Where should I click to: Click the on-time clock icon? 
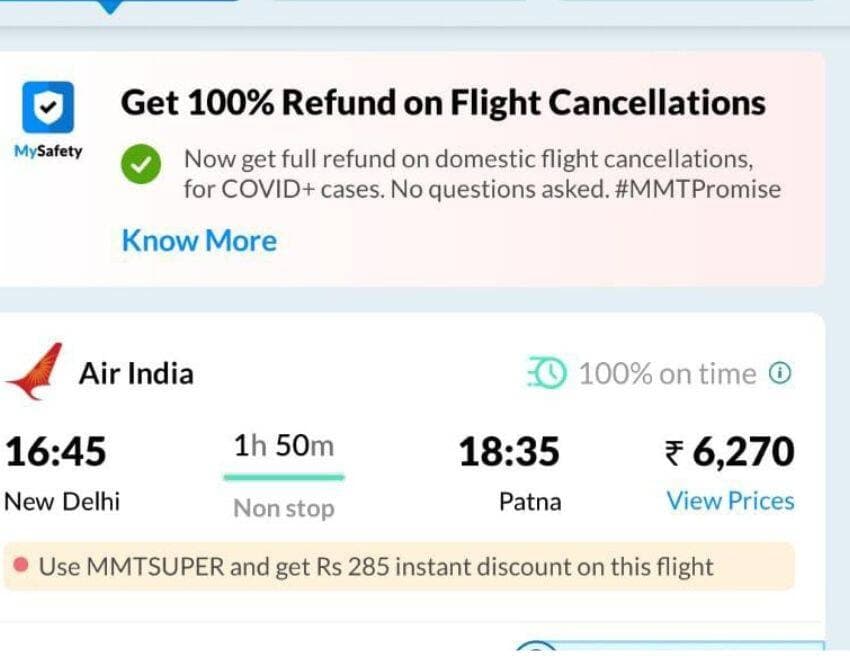(547, 374)
